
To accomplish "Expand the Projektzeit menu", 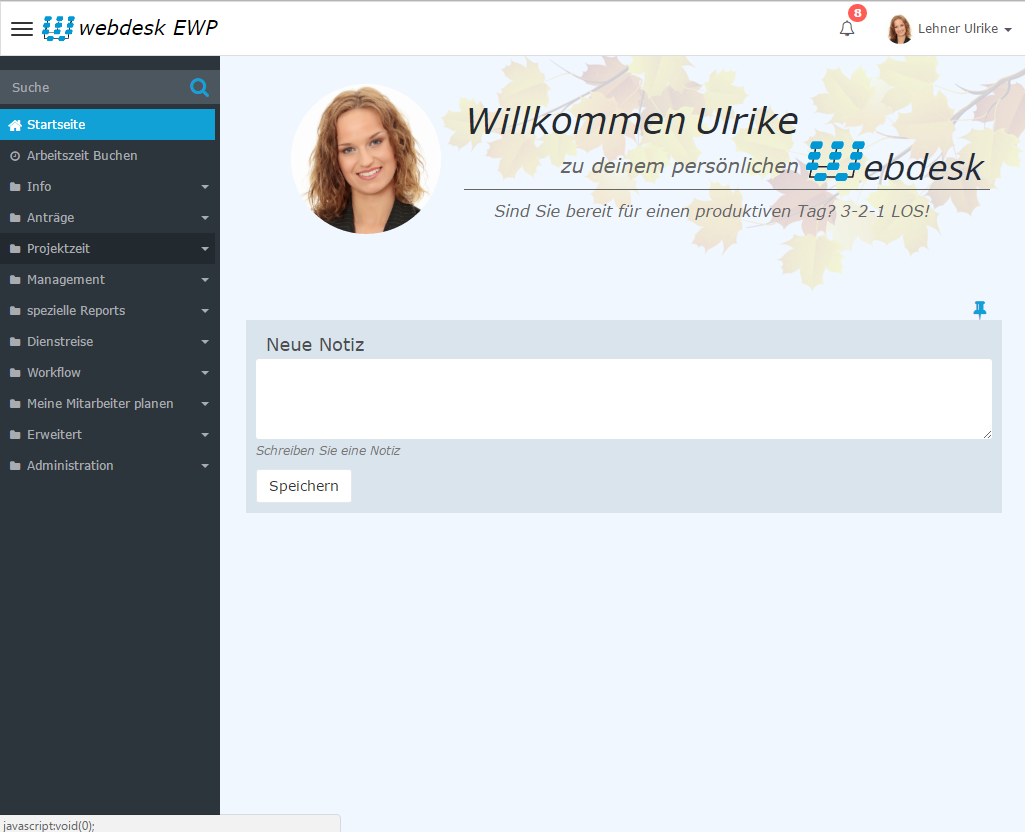I will point(58,249).
